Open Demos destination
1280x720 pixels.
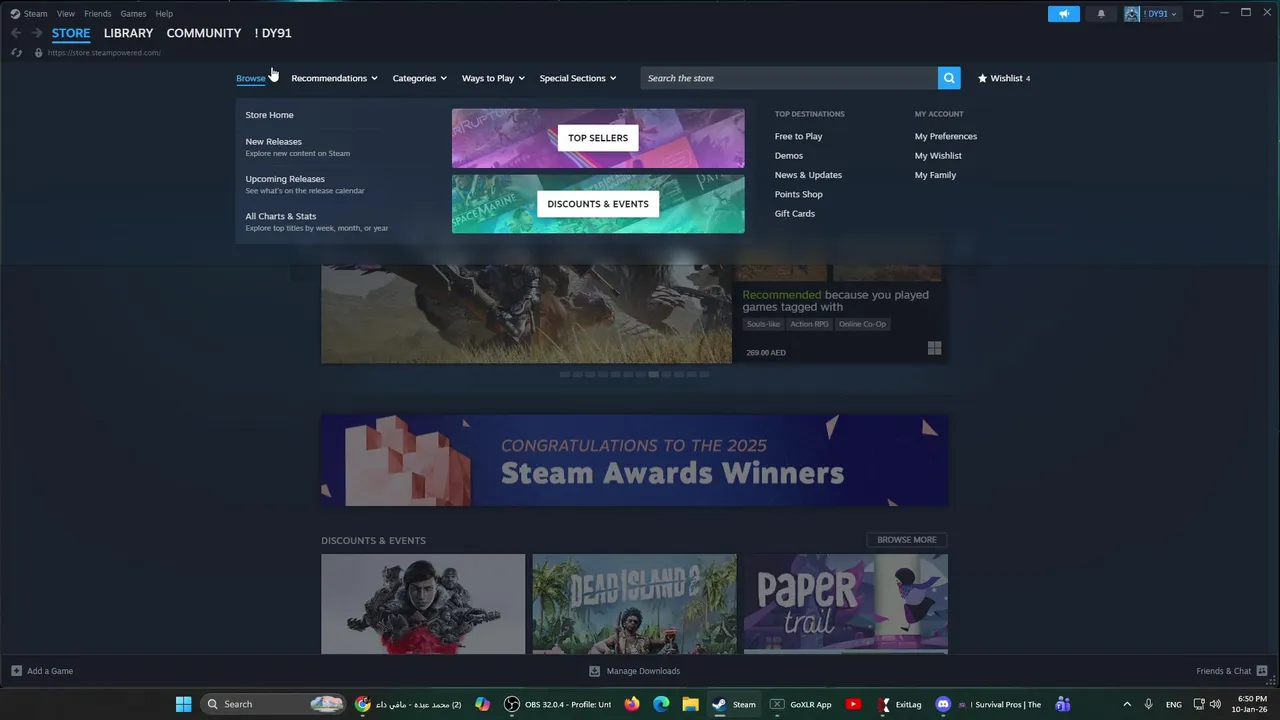[x=789, y=155]
